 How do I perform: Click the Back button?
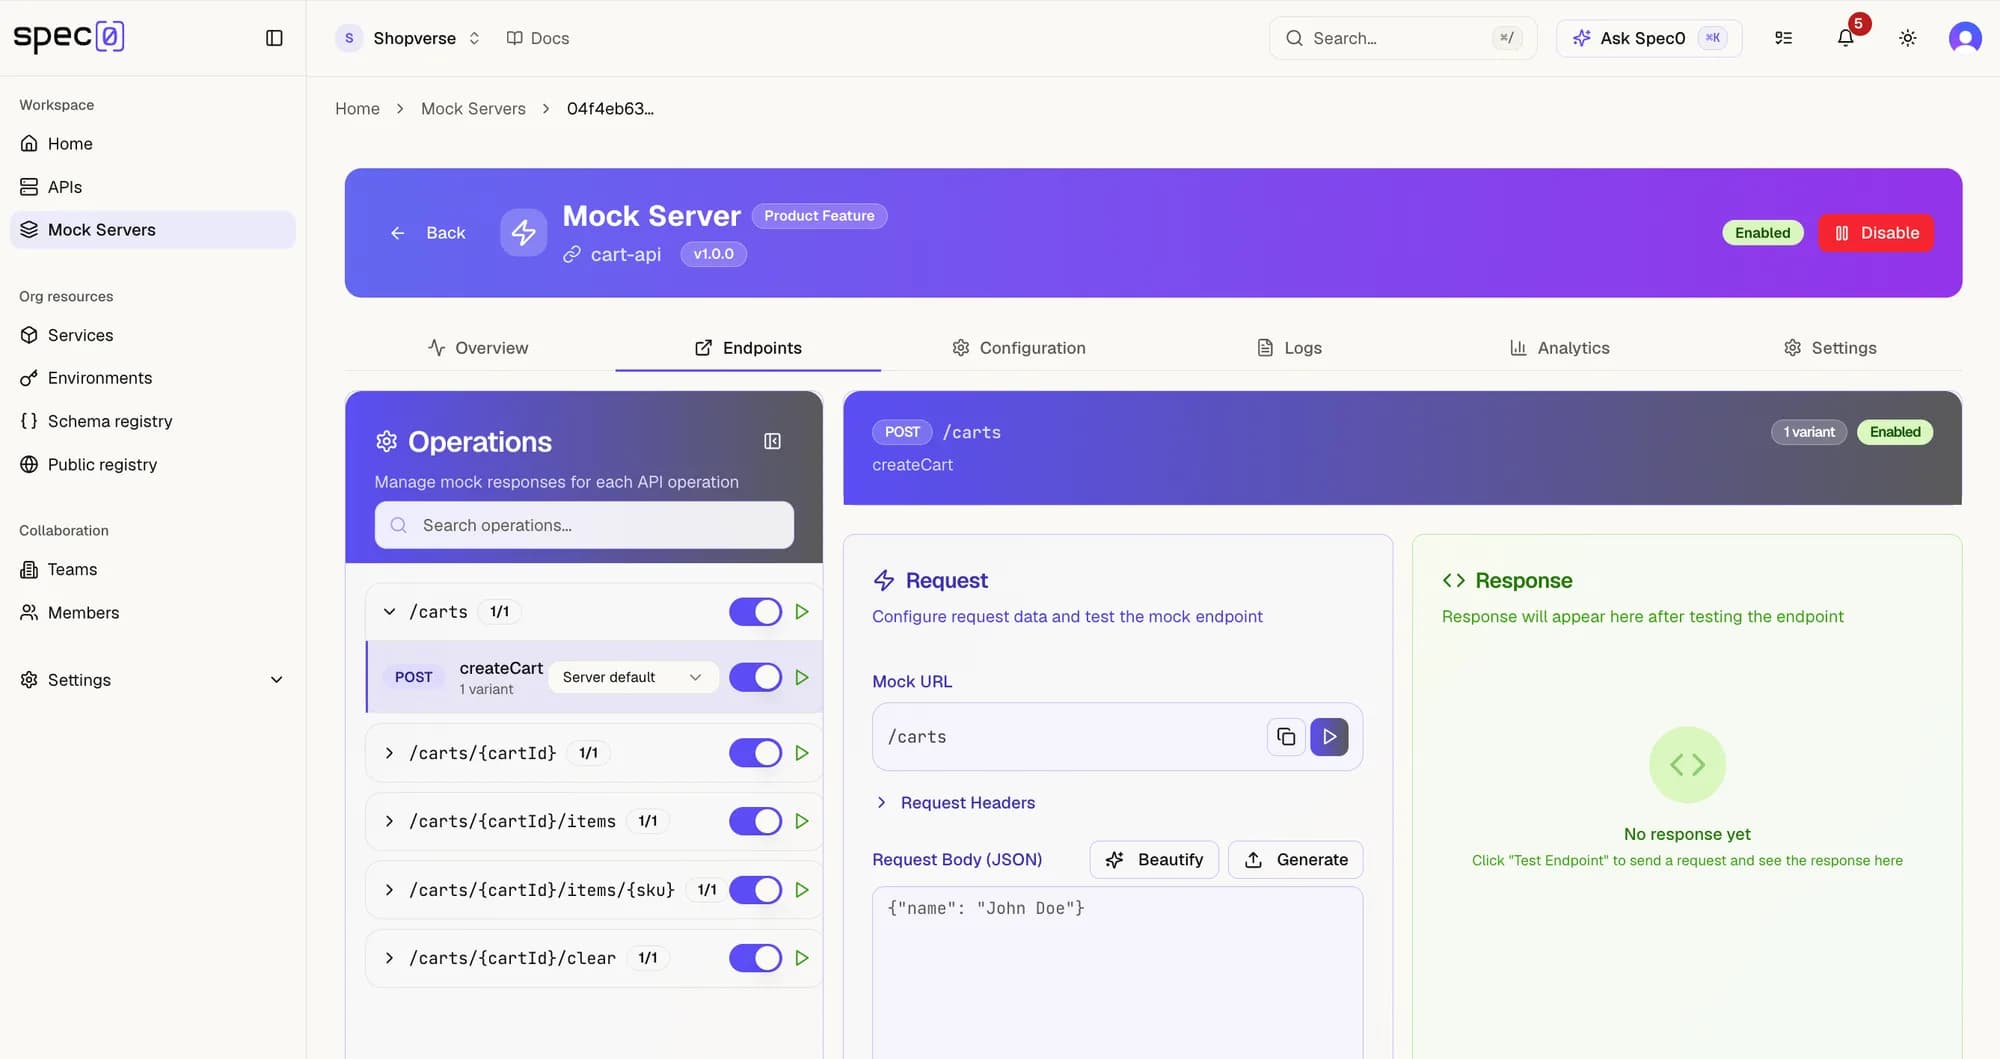tap(427, 233)
